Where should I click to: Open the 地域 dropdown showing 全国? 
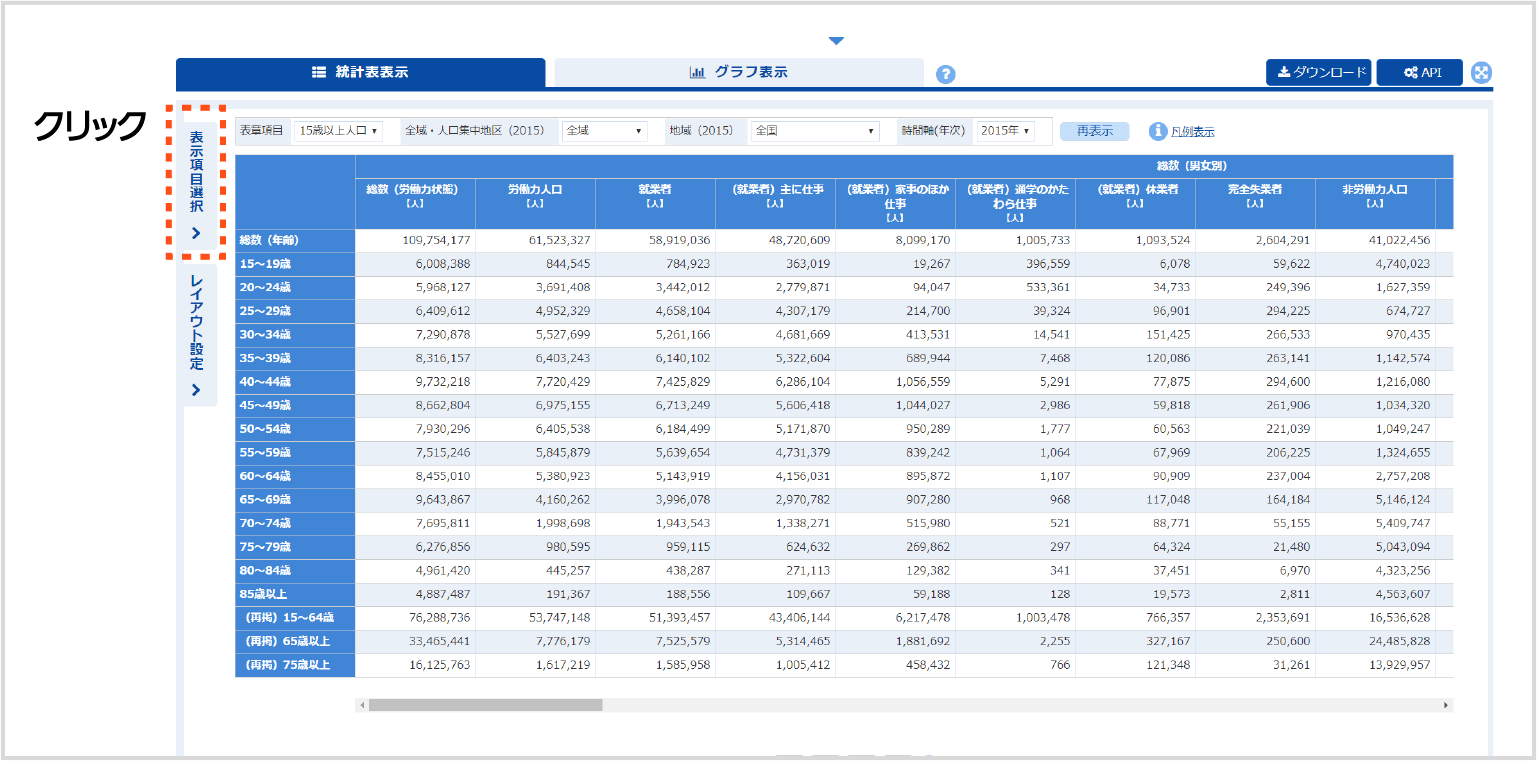point(815,131)
